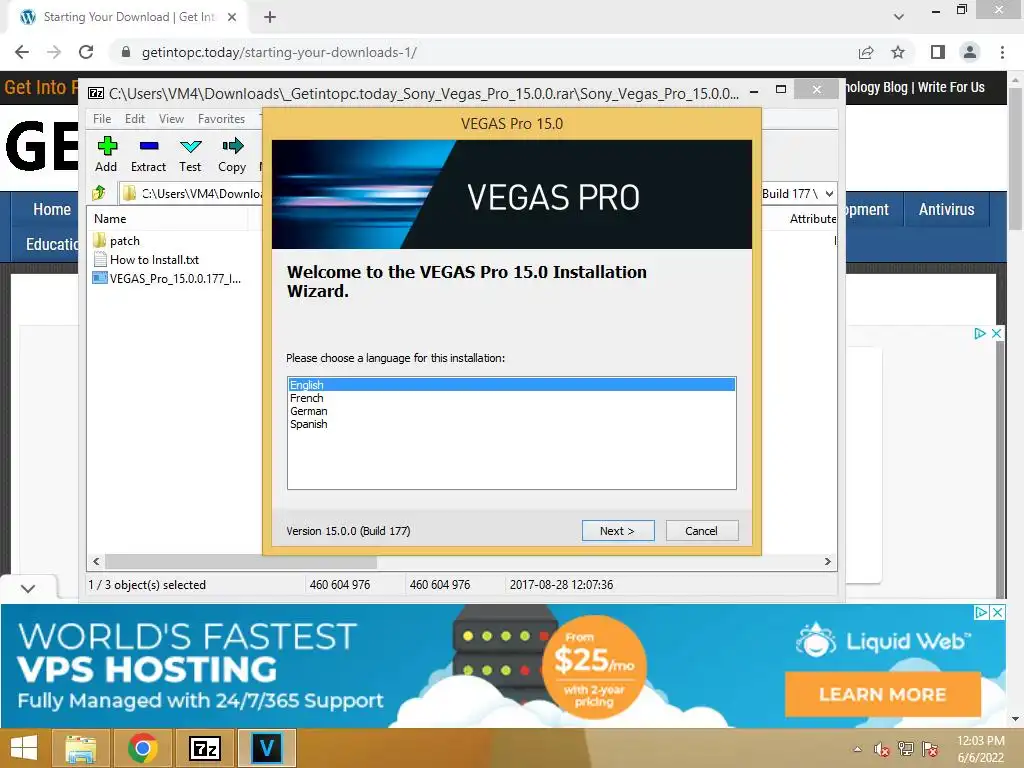Expand the 7-Zip path dropdown
The height and width of the screenshot is (768, 1024).
[829, 193]
